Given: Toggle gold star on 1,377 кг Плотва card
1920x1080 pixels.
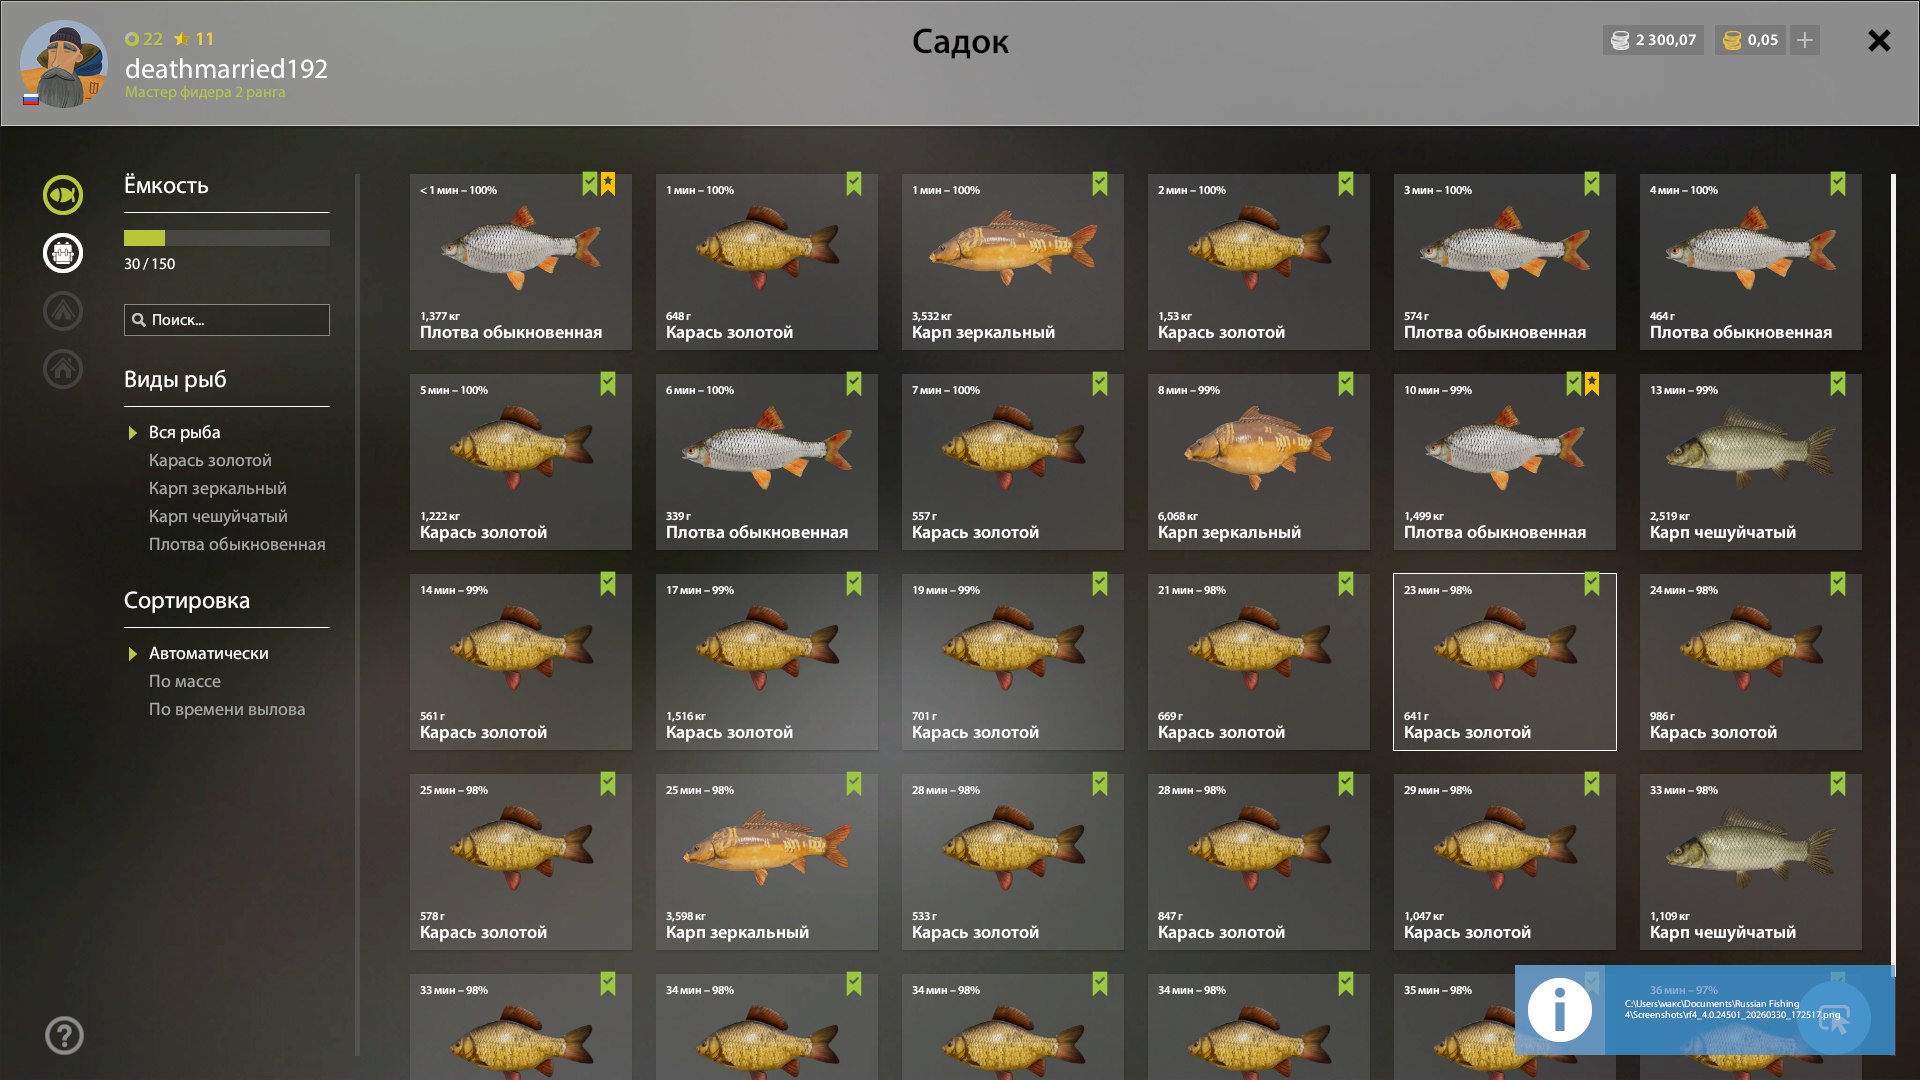Looking at the screenshot, I should pyautogui.click(x=608, y=184).
